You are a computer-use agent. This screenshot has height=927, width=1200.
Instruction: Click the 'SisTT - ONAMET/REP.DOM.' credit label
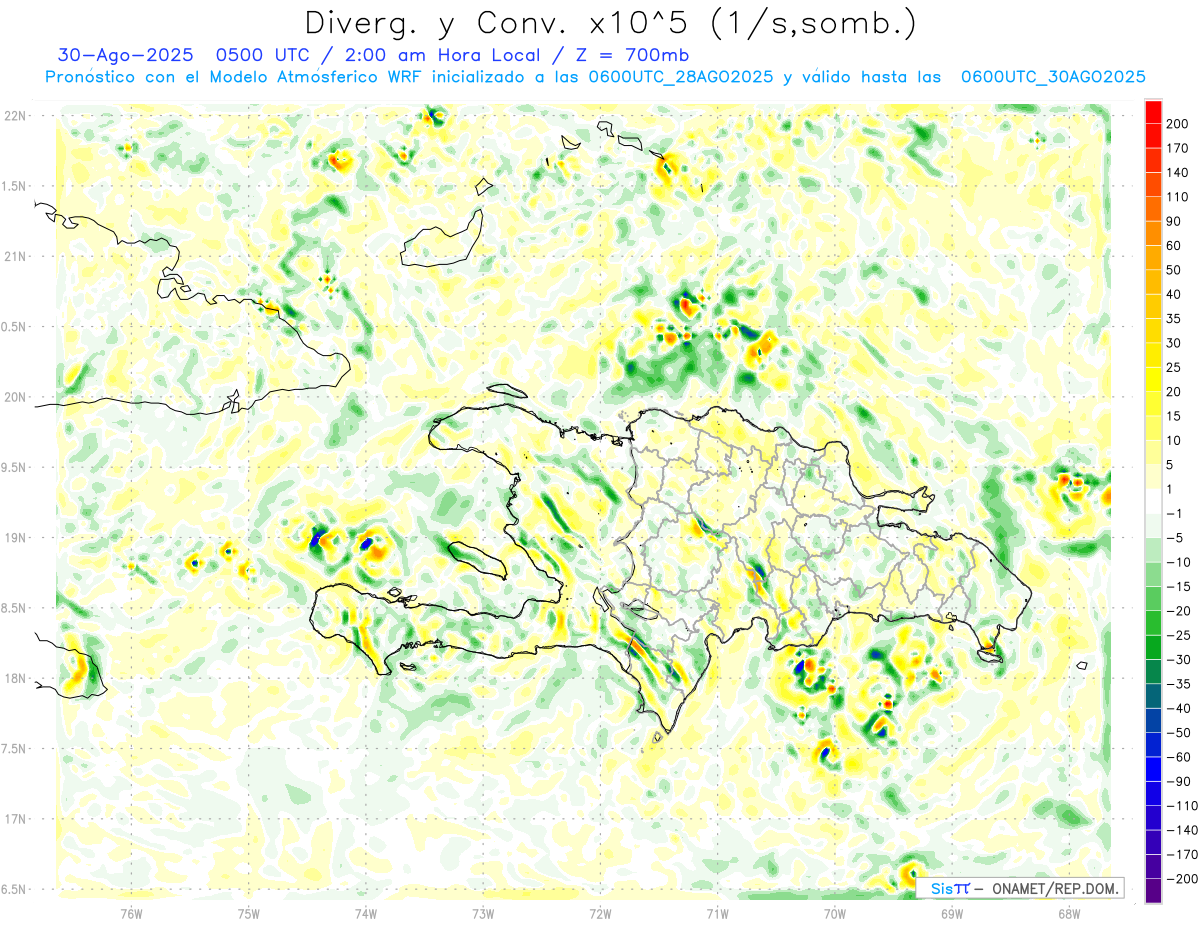[x=1020, y=888]
